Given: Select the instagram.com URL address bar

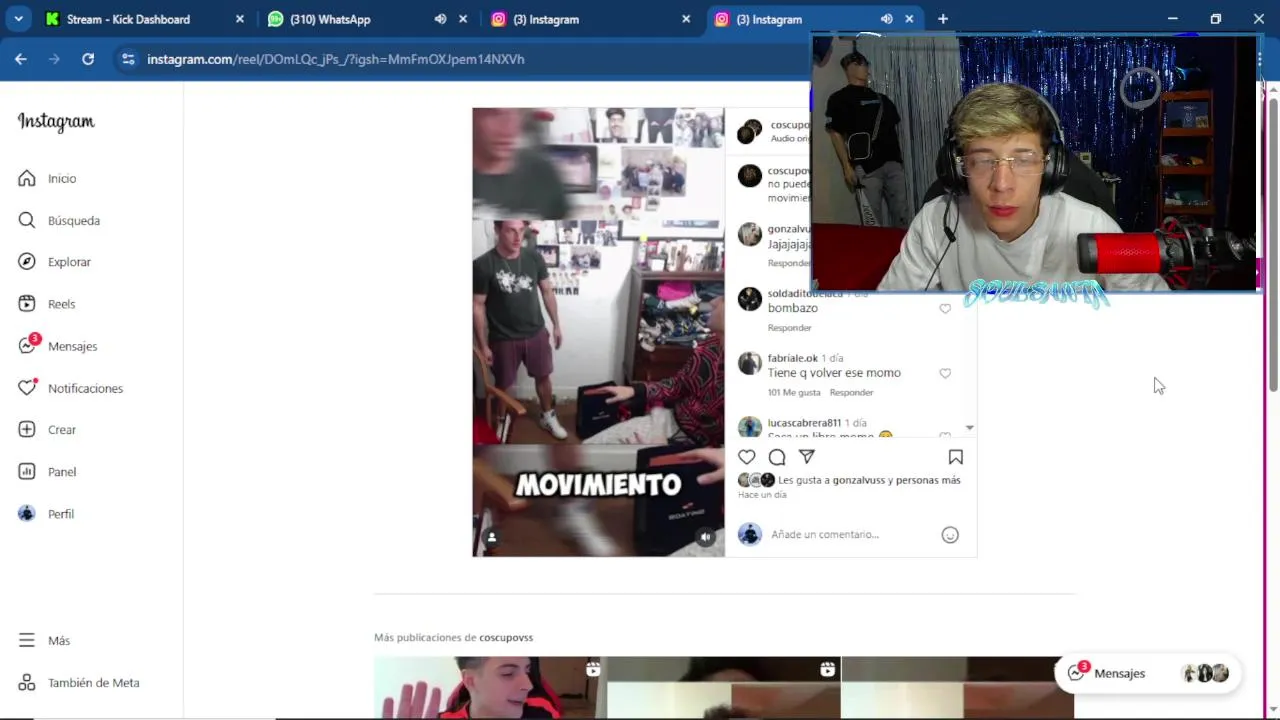Looking at the screenshot, I should click(x=336, y=59).
